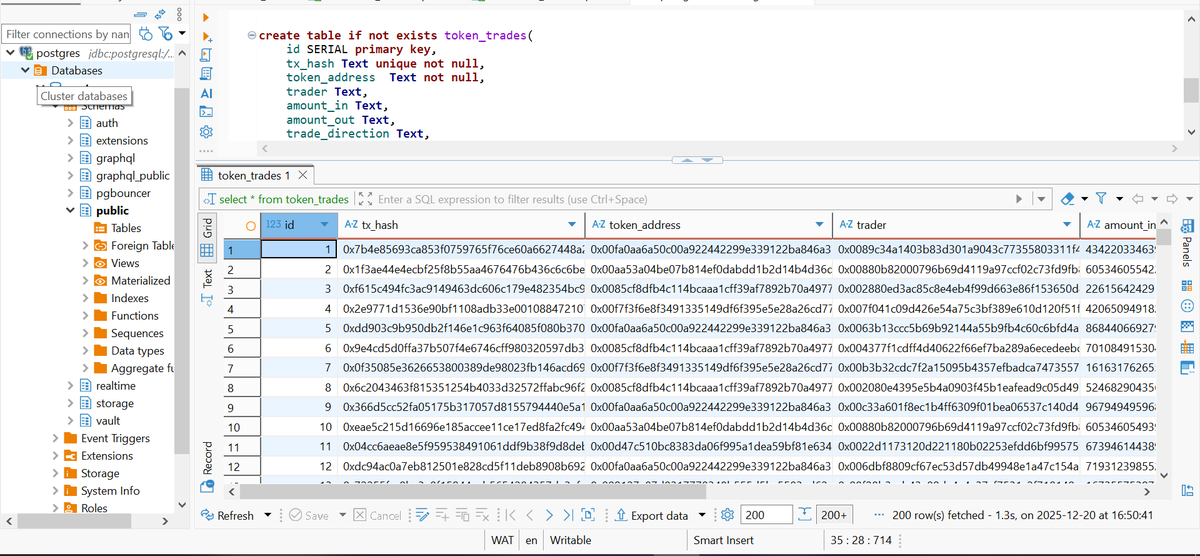
Task: Go to the next row arrow
Action: [x=549, y=515]
